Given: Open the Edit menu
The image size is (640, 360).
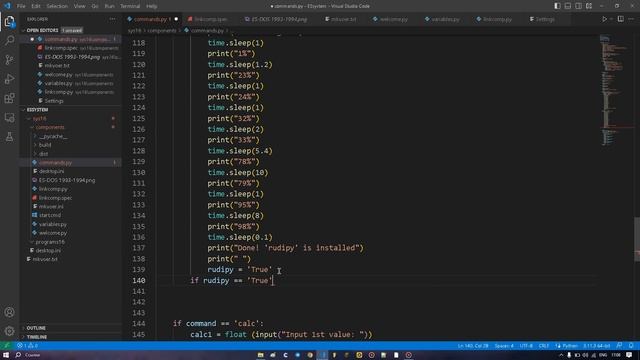Looking at the screenshot, I should coord(36,6).
